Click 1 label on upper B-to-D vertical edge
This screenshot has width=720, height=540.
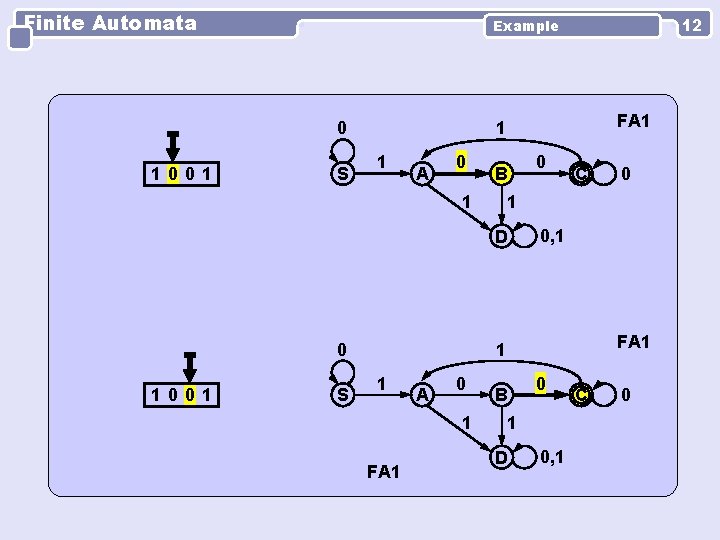point(512,202)
